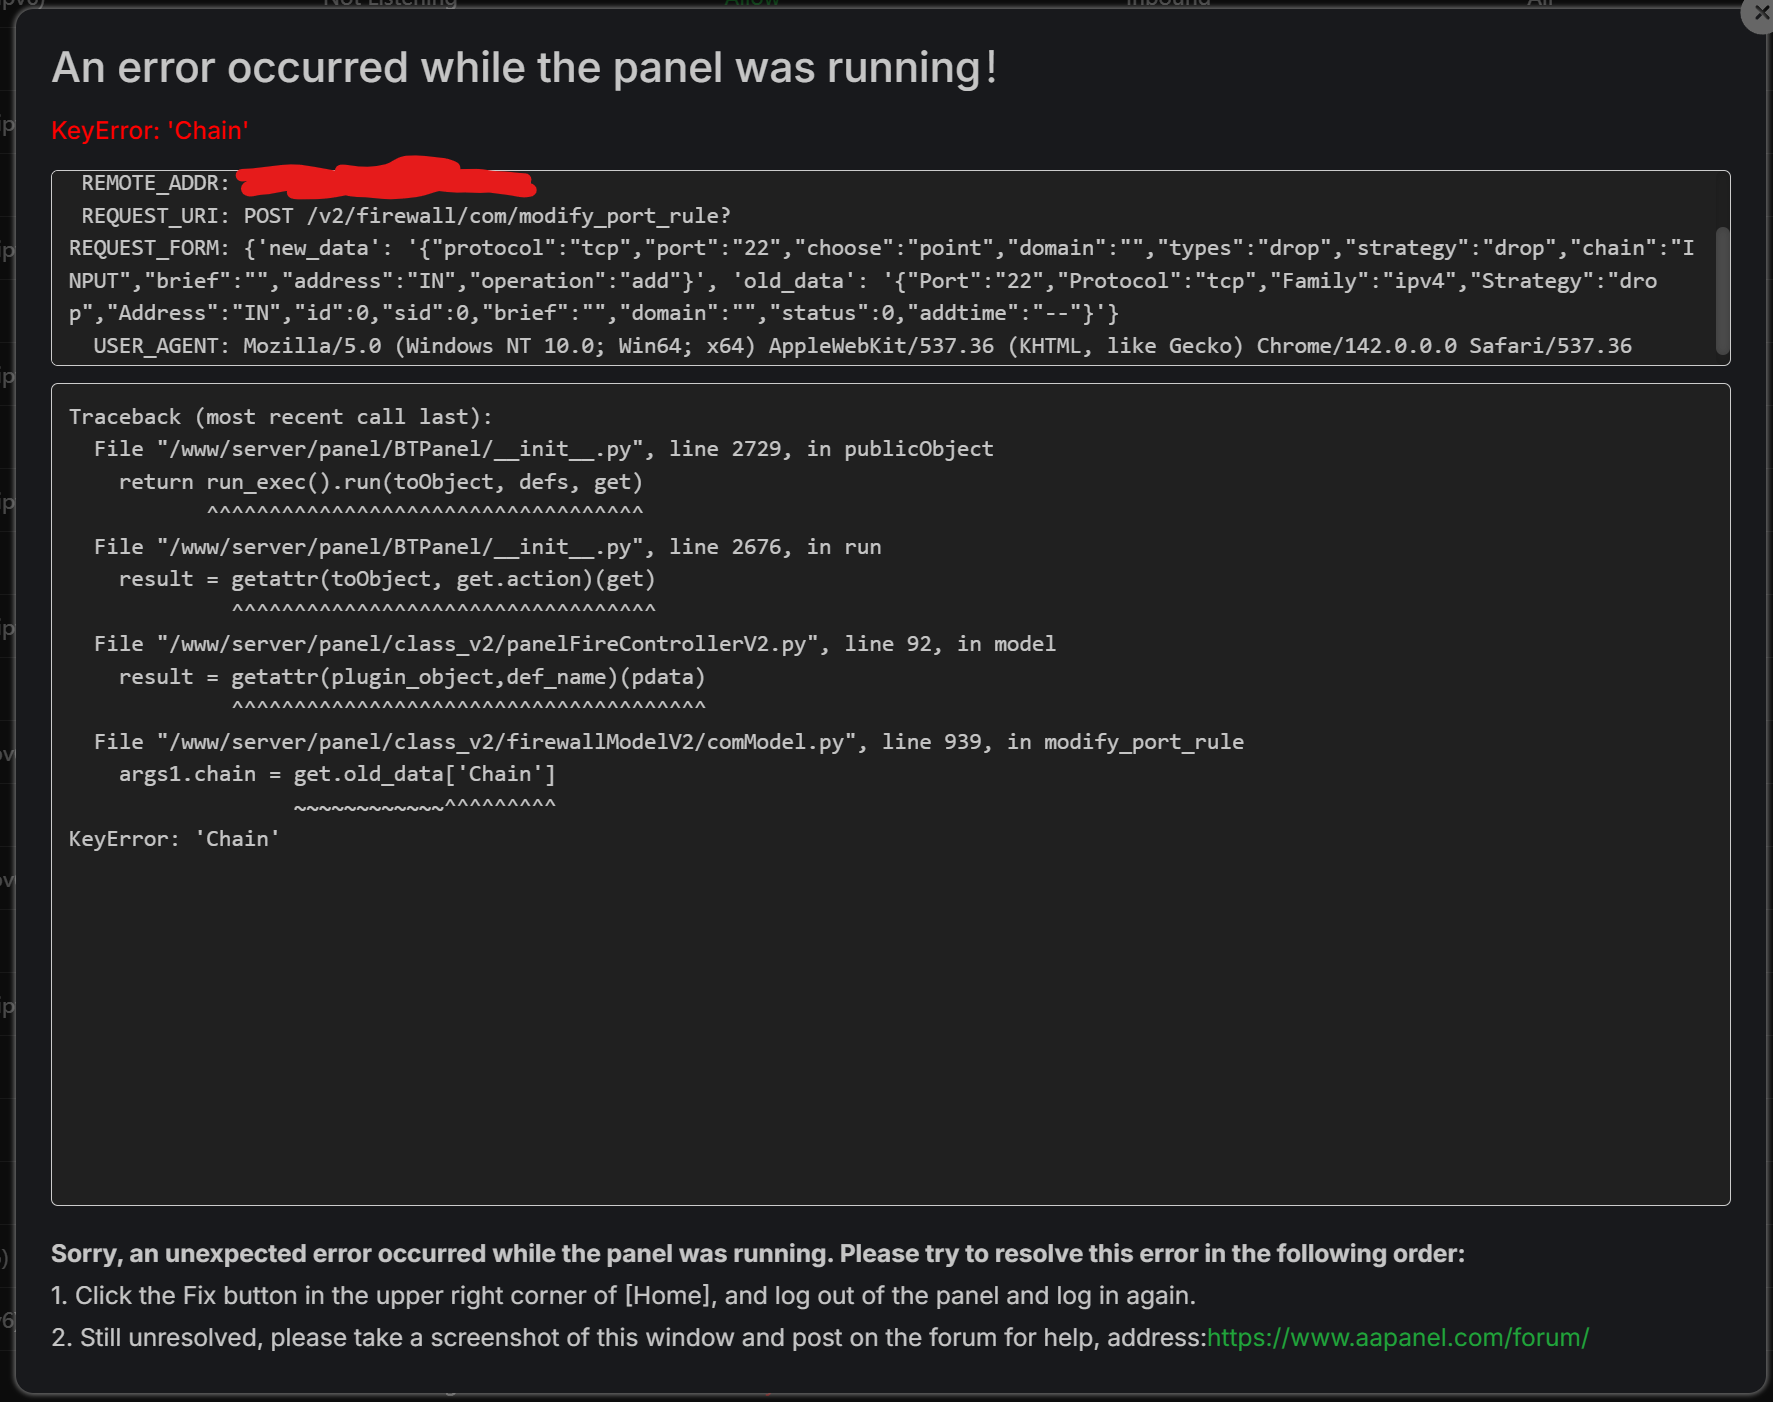Click the USER_AGENT Mozilla line
The height and width of the screenshot is (1402, 1773).
pos(862,346)
